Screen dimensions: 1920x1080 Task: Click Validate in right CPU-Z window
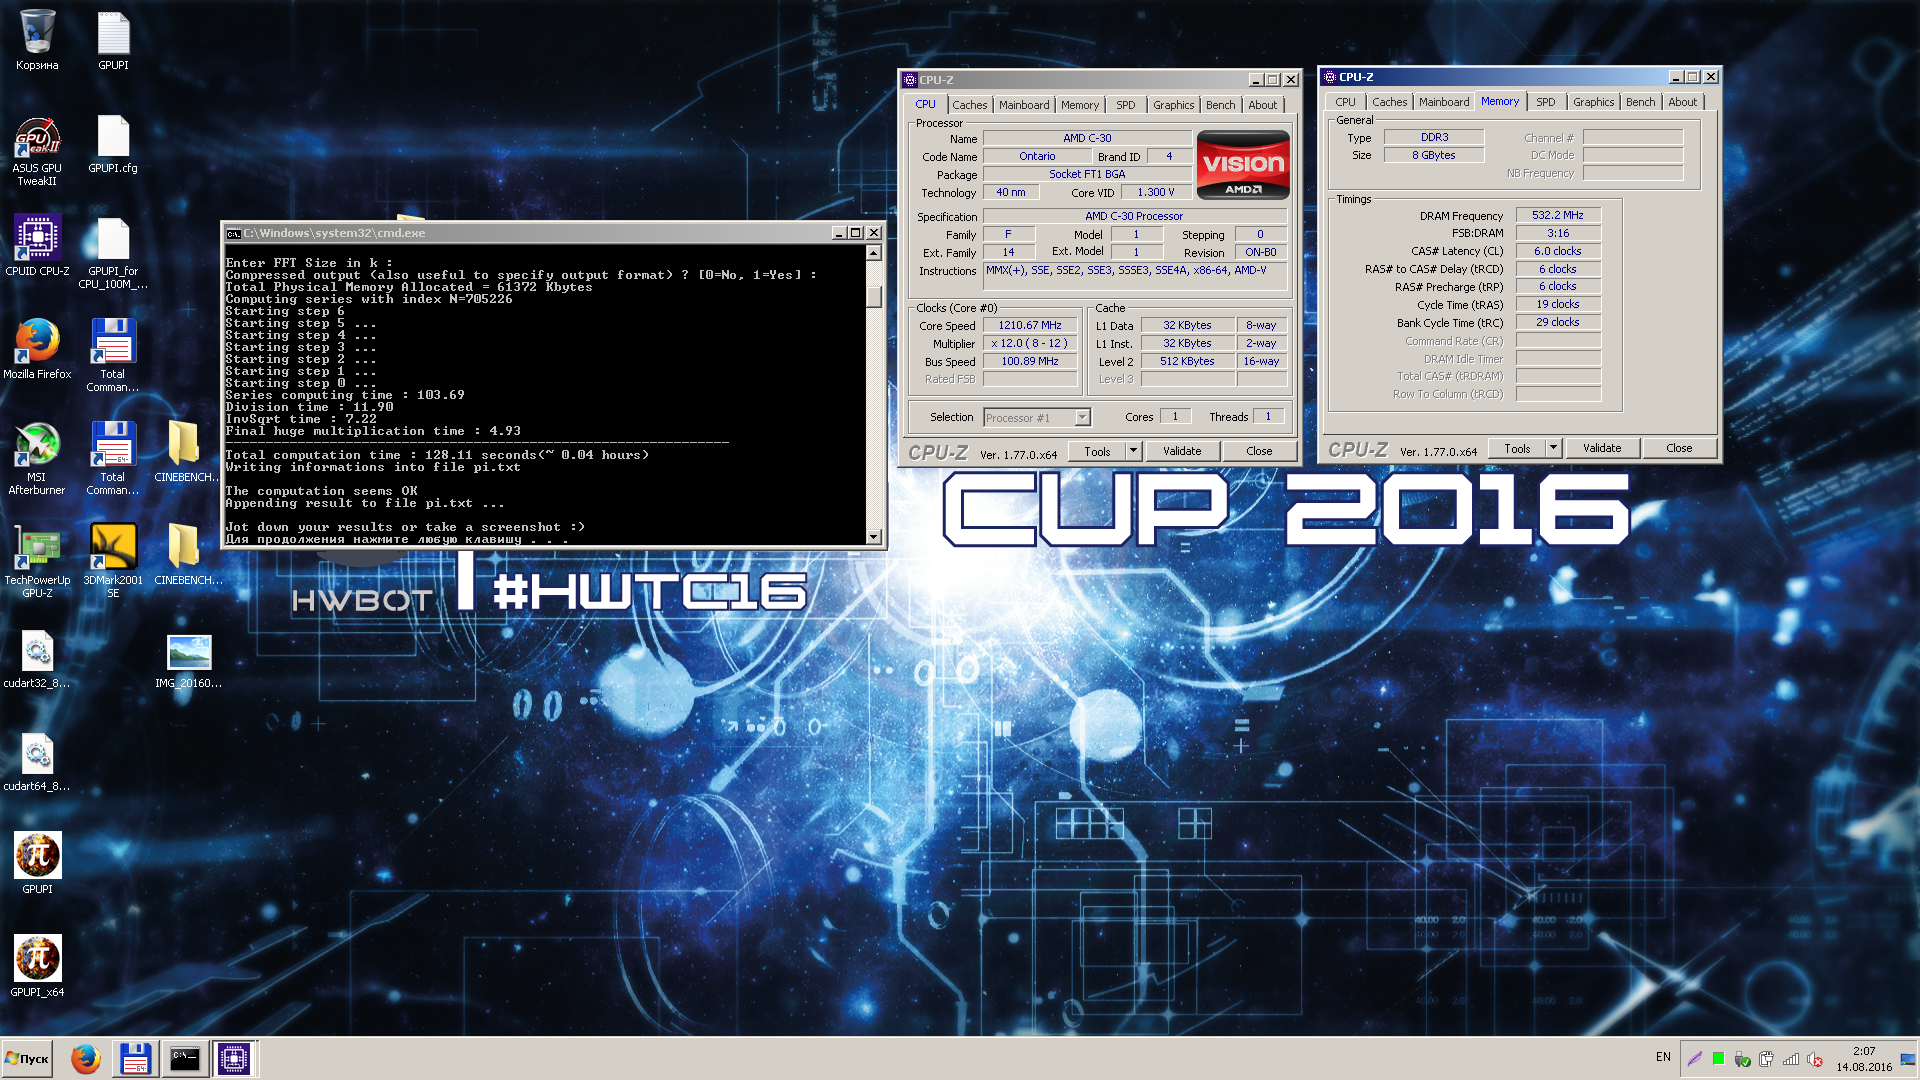[1602, 449]
